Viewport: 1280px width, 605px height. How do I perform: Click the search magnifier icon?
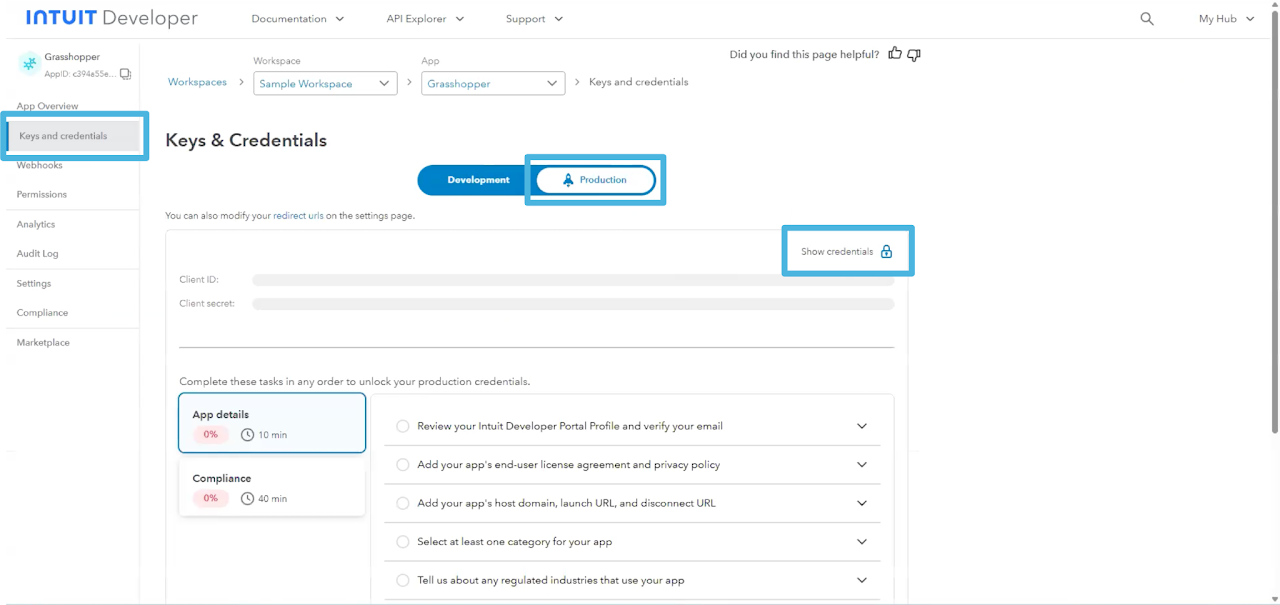(x=1147, y=19)
